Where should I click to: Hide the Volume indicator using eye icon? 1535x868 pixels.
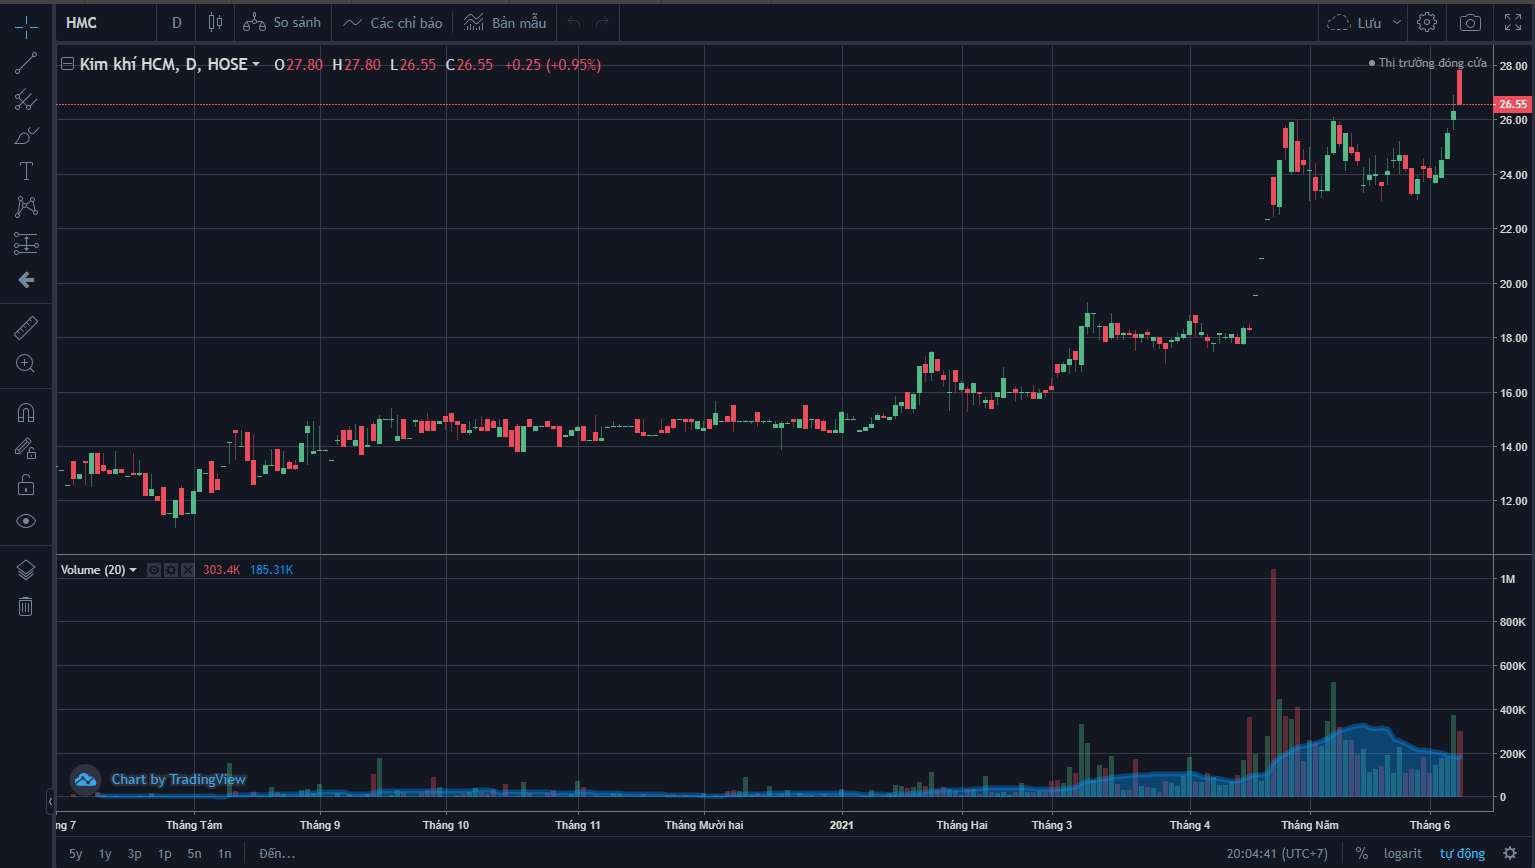(154, 570)
